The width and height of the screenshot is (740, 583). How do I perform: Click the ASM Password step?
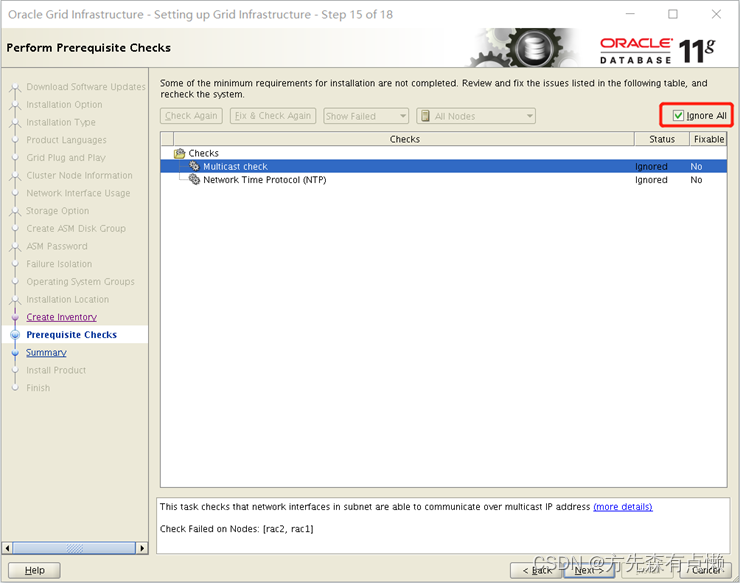pyautogui.click(x=57, y=246)
